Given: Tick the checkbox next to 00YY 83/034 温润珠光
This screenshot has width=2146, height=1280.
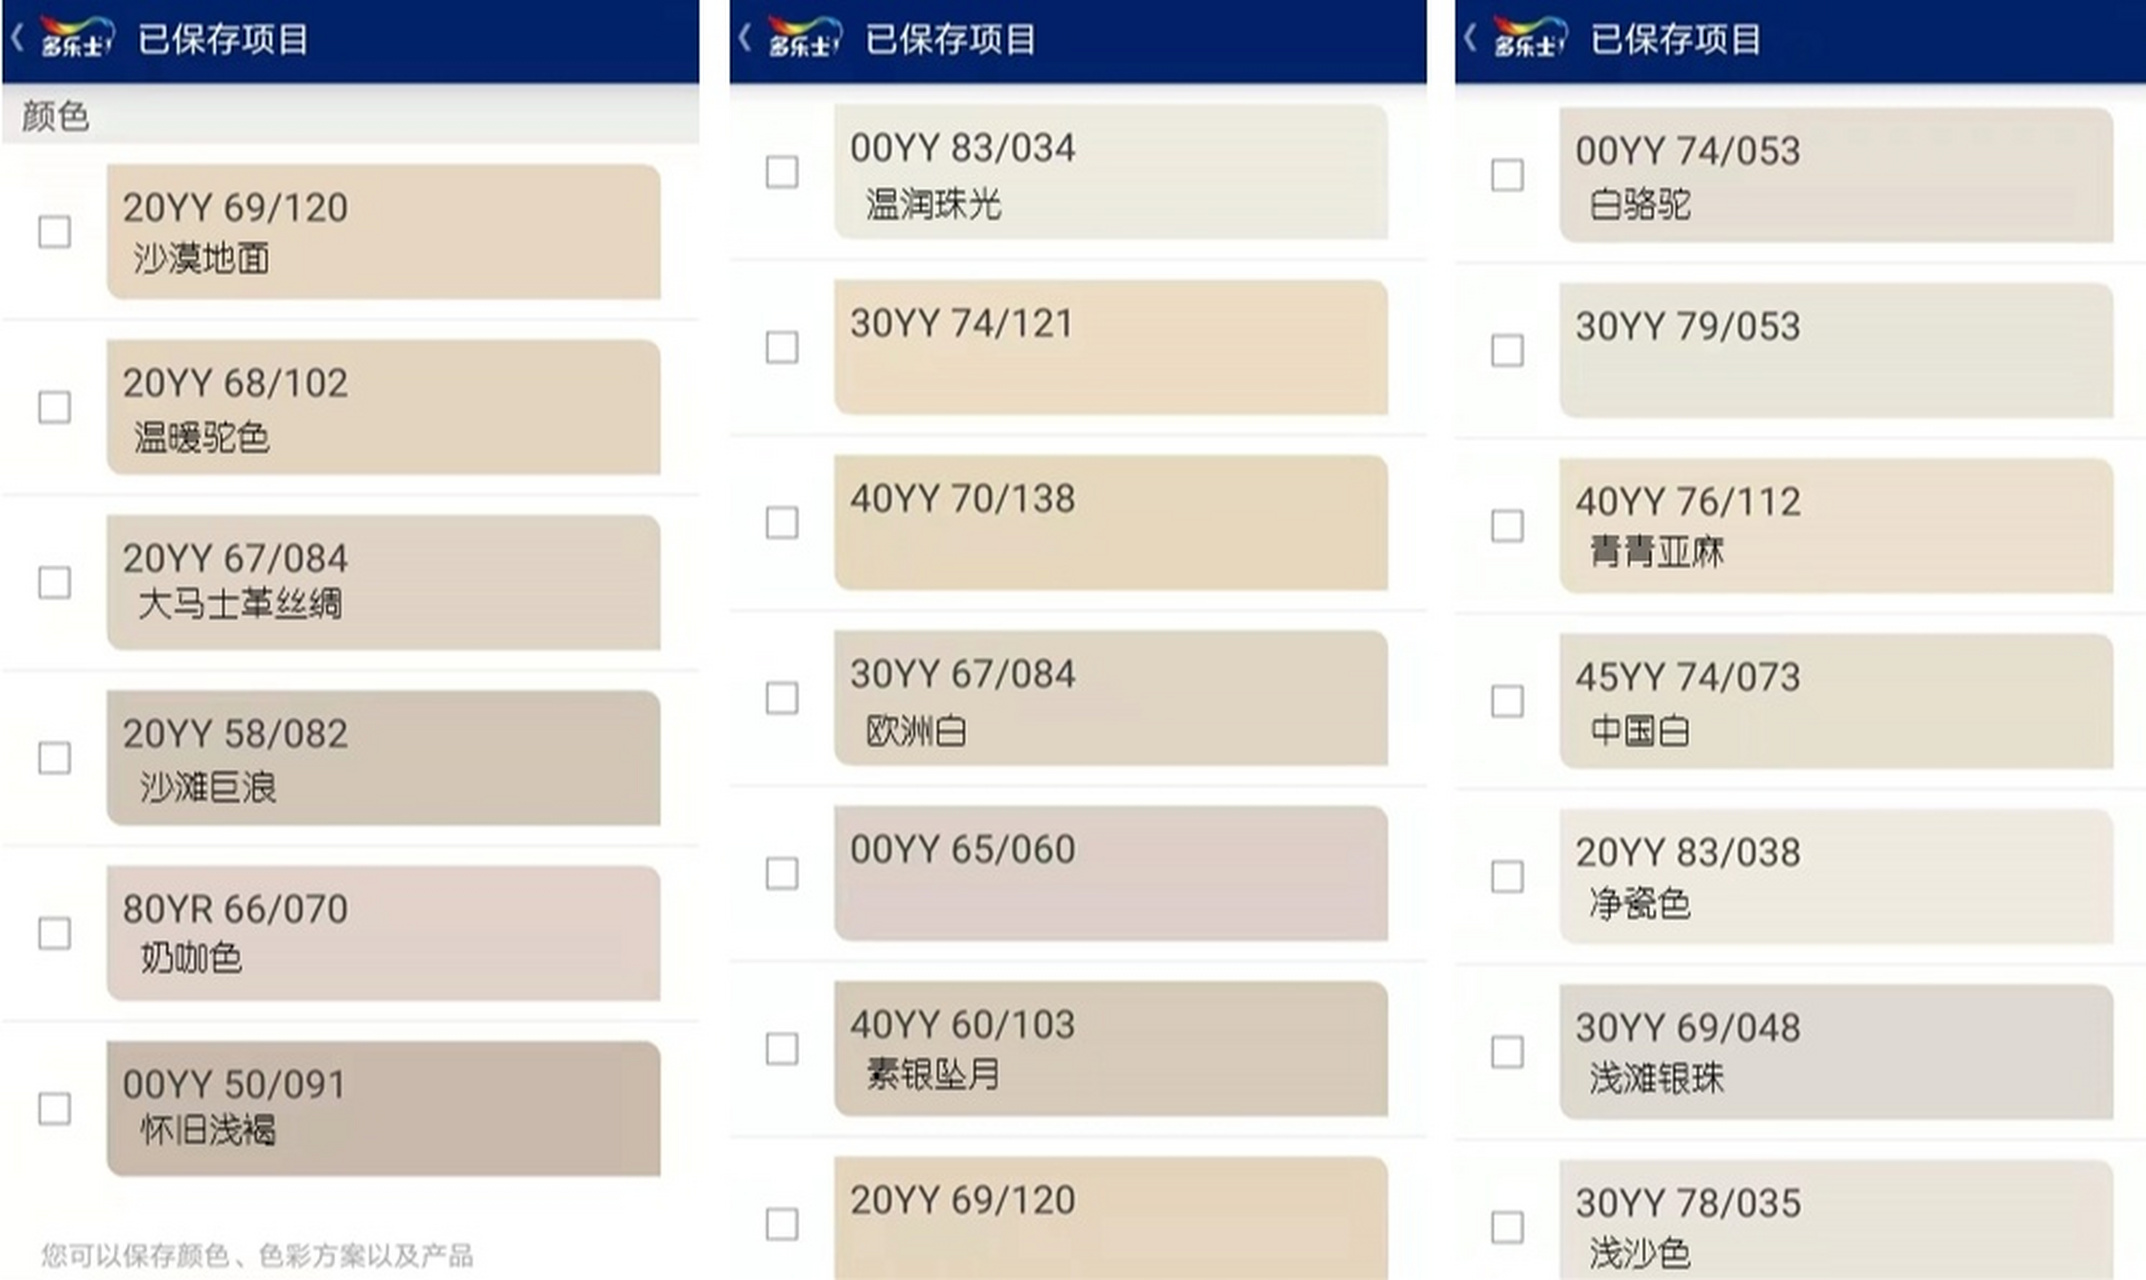Looking at the screenshot, I should tap(782, 172).
